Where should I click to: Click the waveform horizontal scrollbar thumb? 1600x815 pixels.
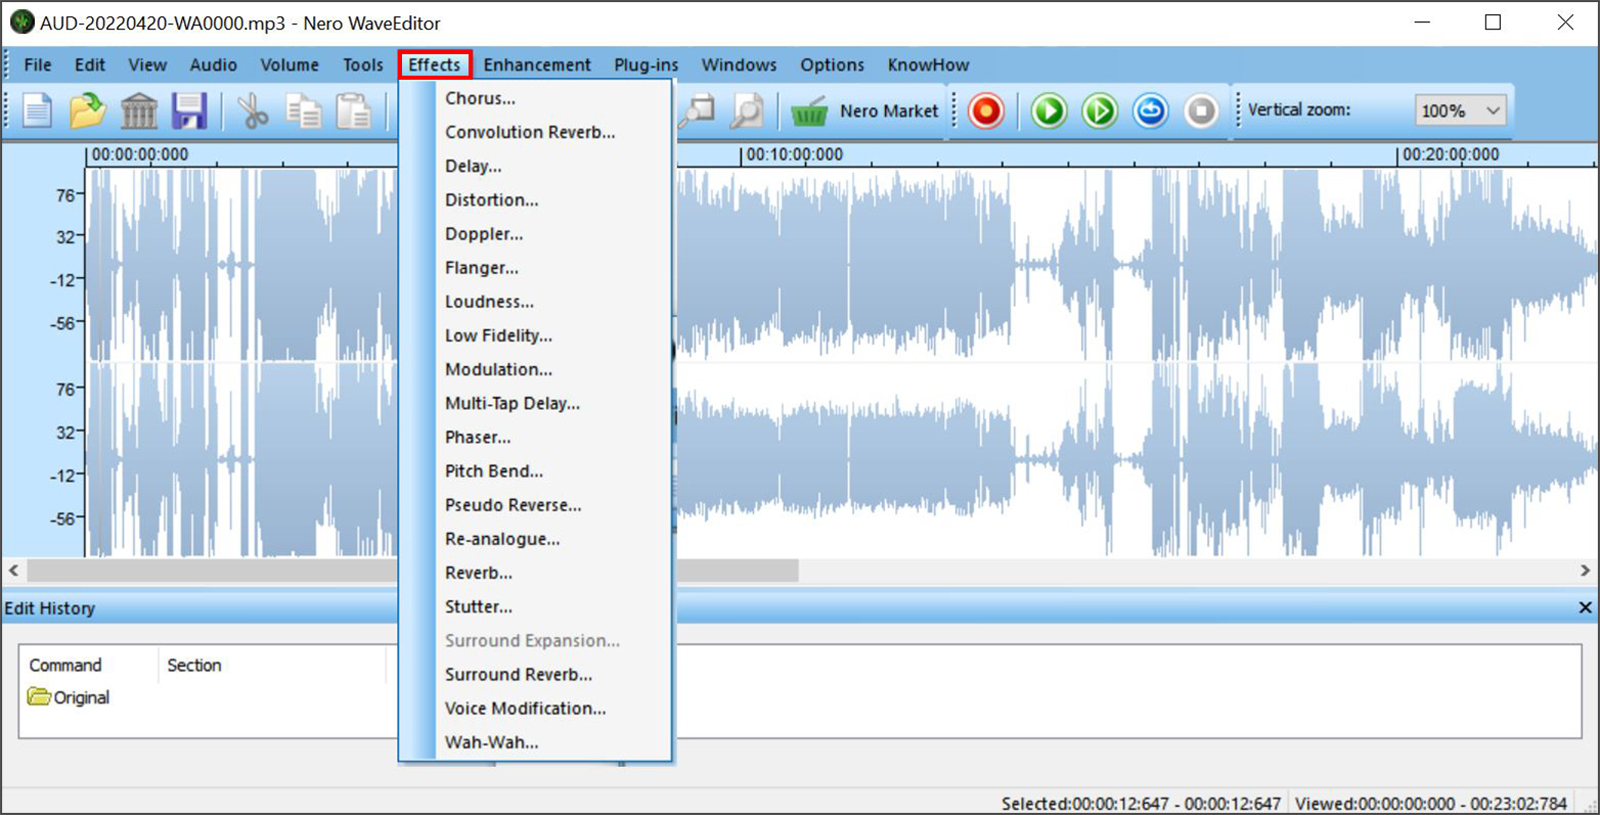pyautogui.click(x=412, y=571)
